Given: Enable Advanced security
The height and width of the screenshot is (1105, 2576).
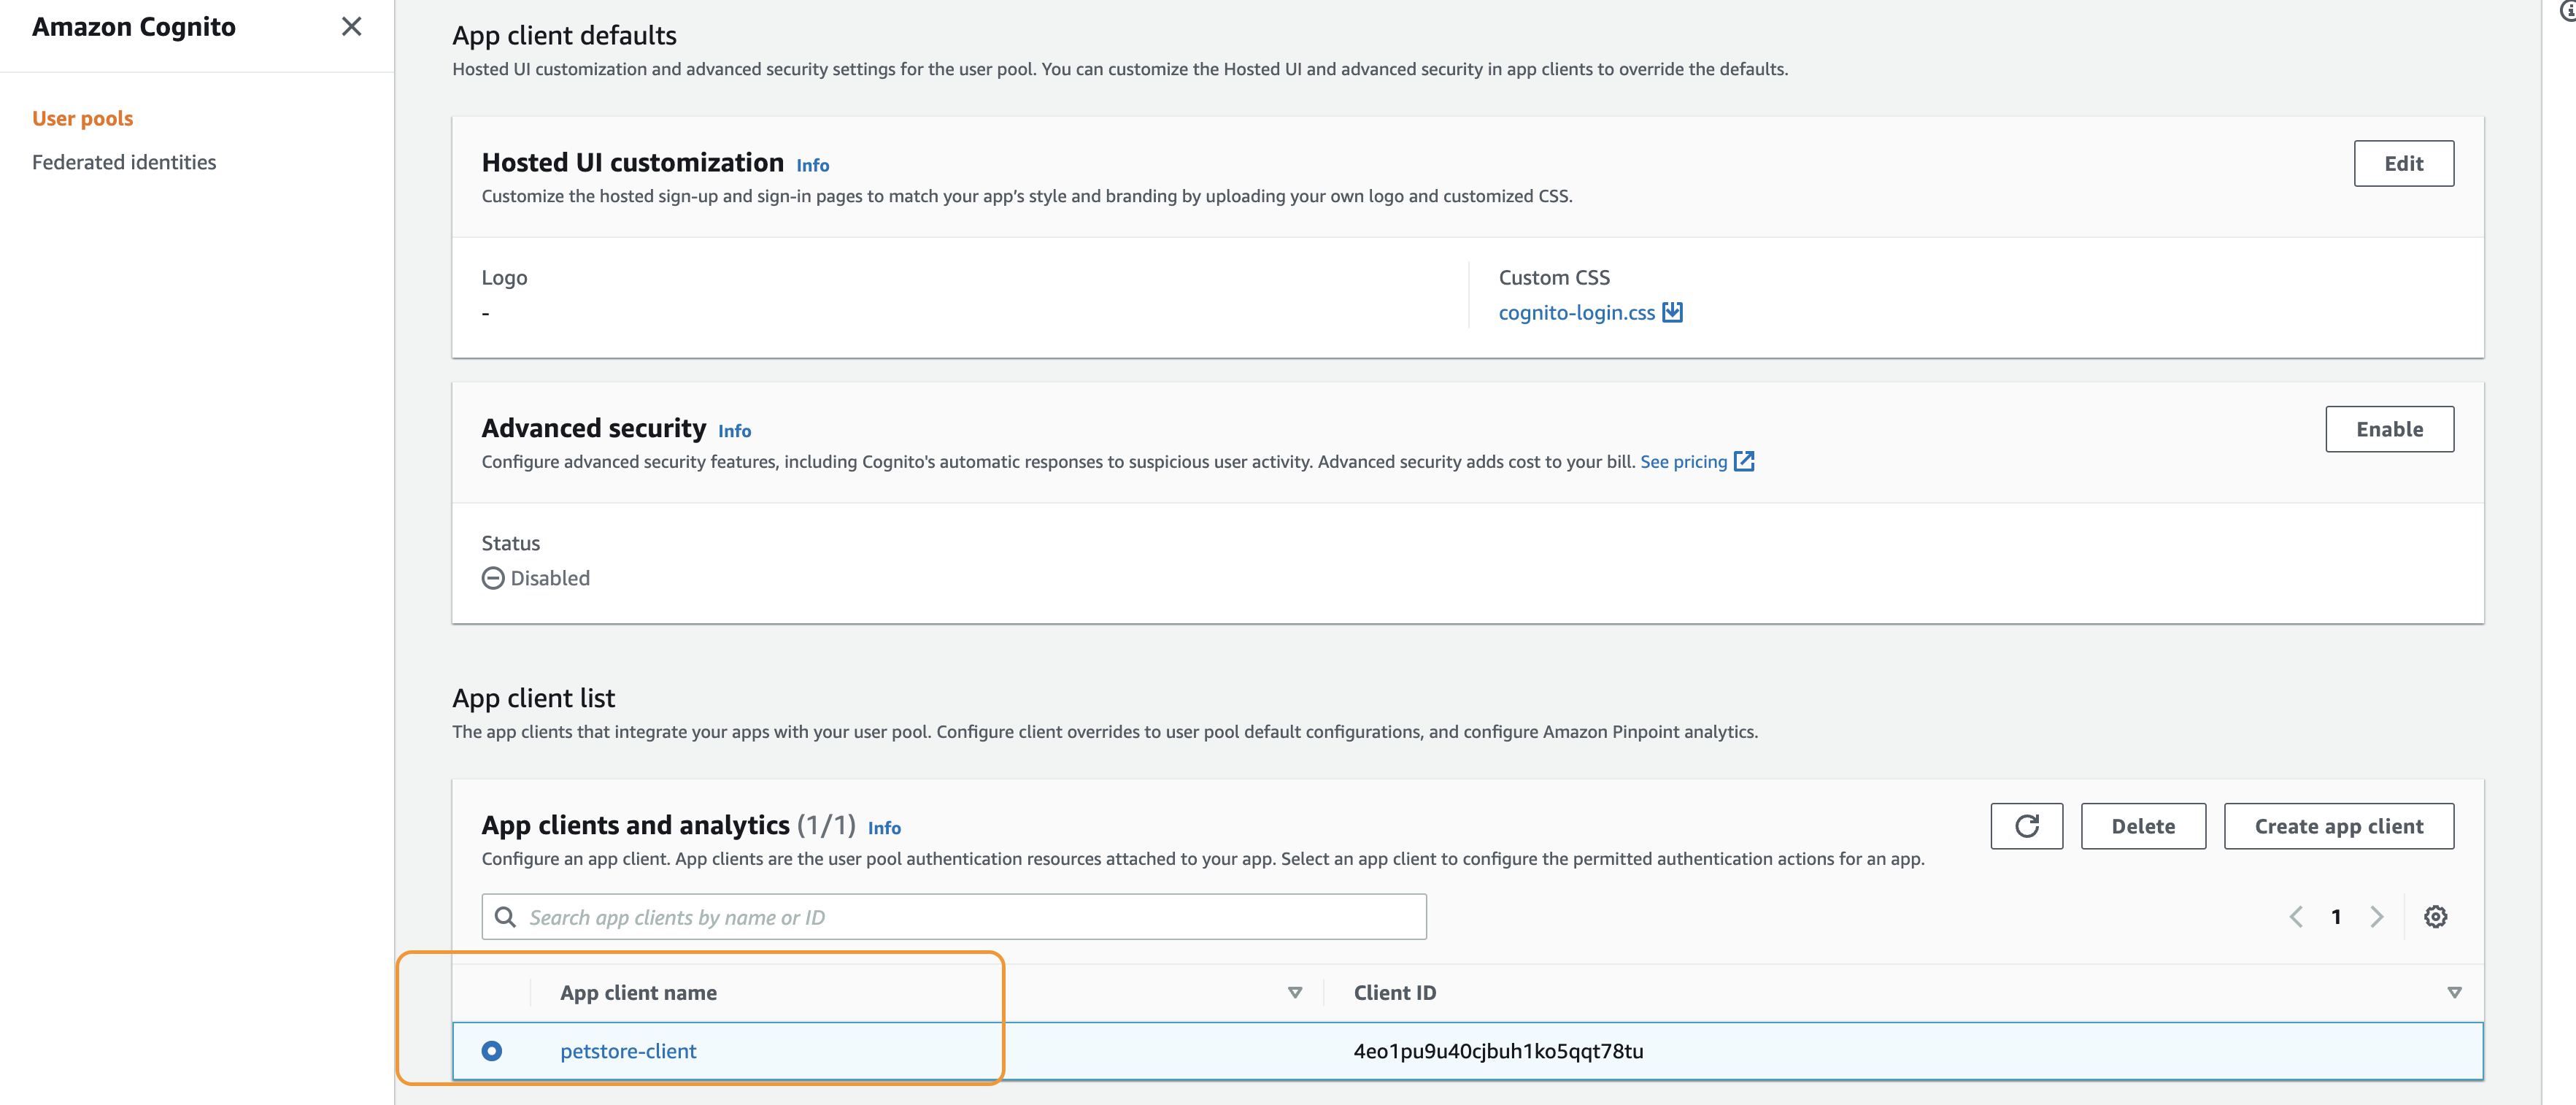Looking at the screenshot, I should coord(2389,429).
